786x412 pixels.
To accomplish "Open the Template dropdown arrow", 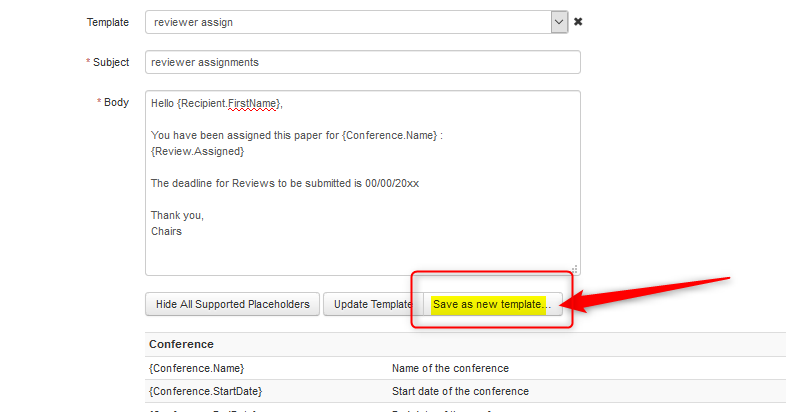I will pyautogui.click(x=559, y=22).
